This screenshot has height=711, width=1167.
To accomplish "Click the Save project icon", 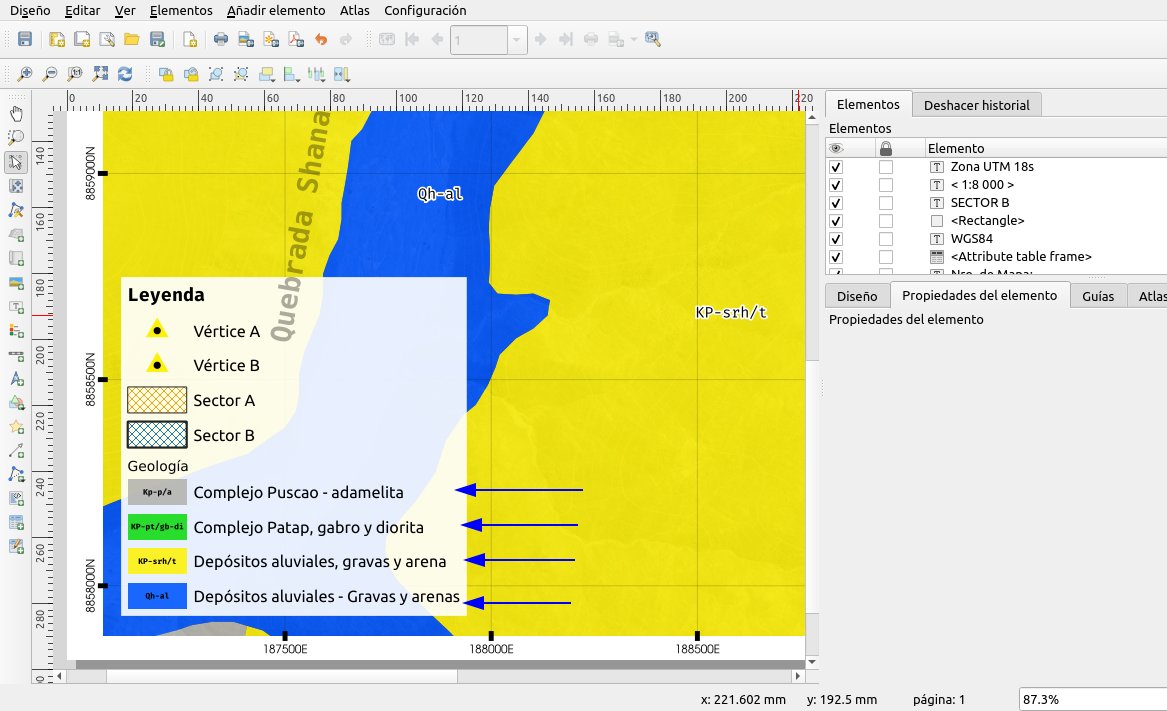I will [25, 39].
